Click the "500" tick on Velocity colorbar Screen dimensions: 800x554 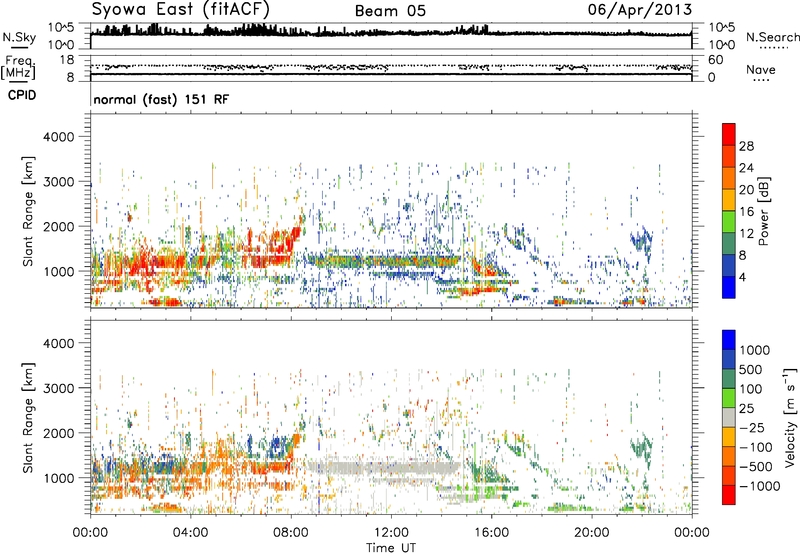click(x=751, y=370)
